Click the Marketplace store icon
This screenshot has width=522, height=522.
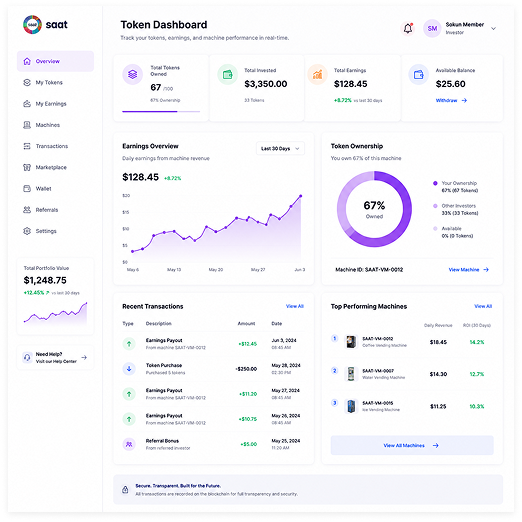tap(27, 167)
